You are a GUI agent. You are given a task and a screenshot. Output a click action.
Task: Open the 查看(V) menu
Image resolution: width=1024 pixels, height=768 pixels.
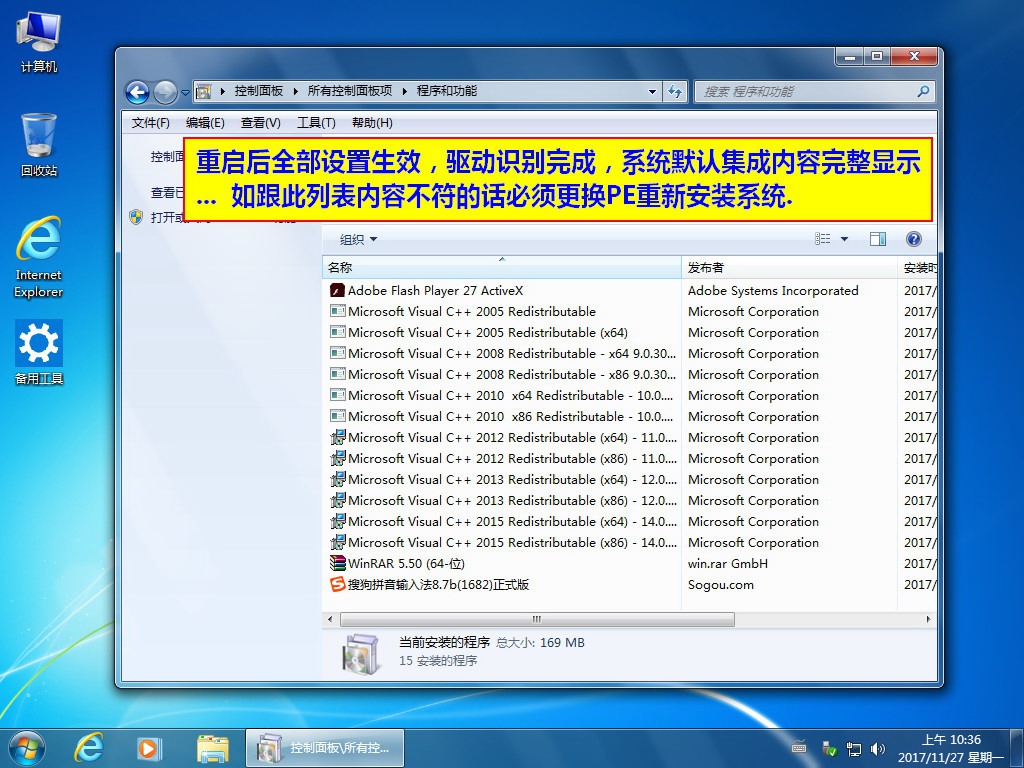click(x=261, y=123)
